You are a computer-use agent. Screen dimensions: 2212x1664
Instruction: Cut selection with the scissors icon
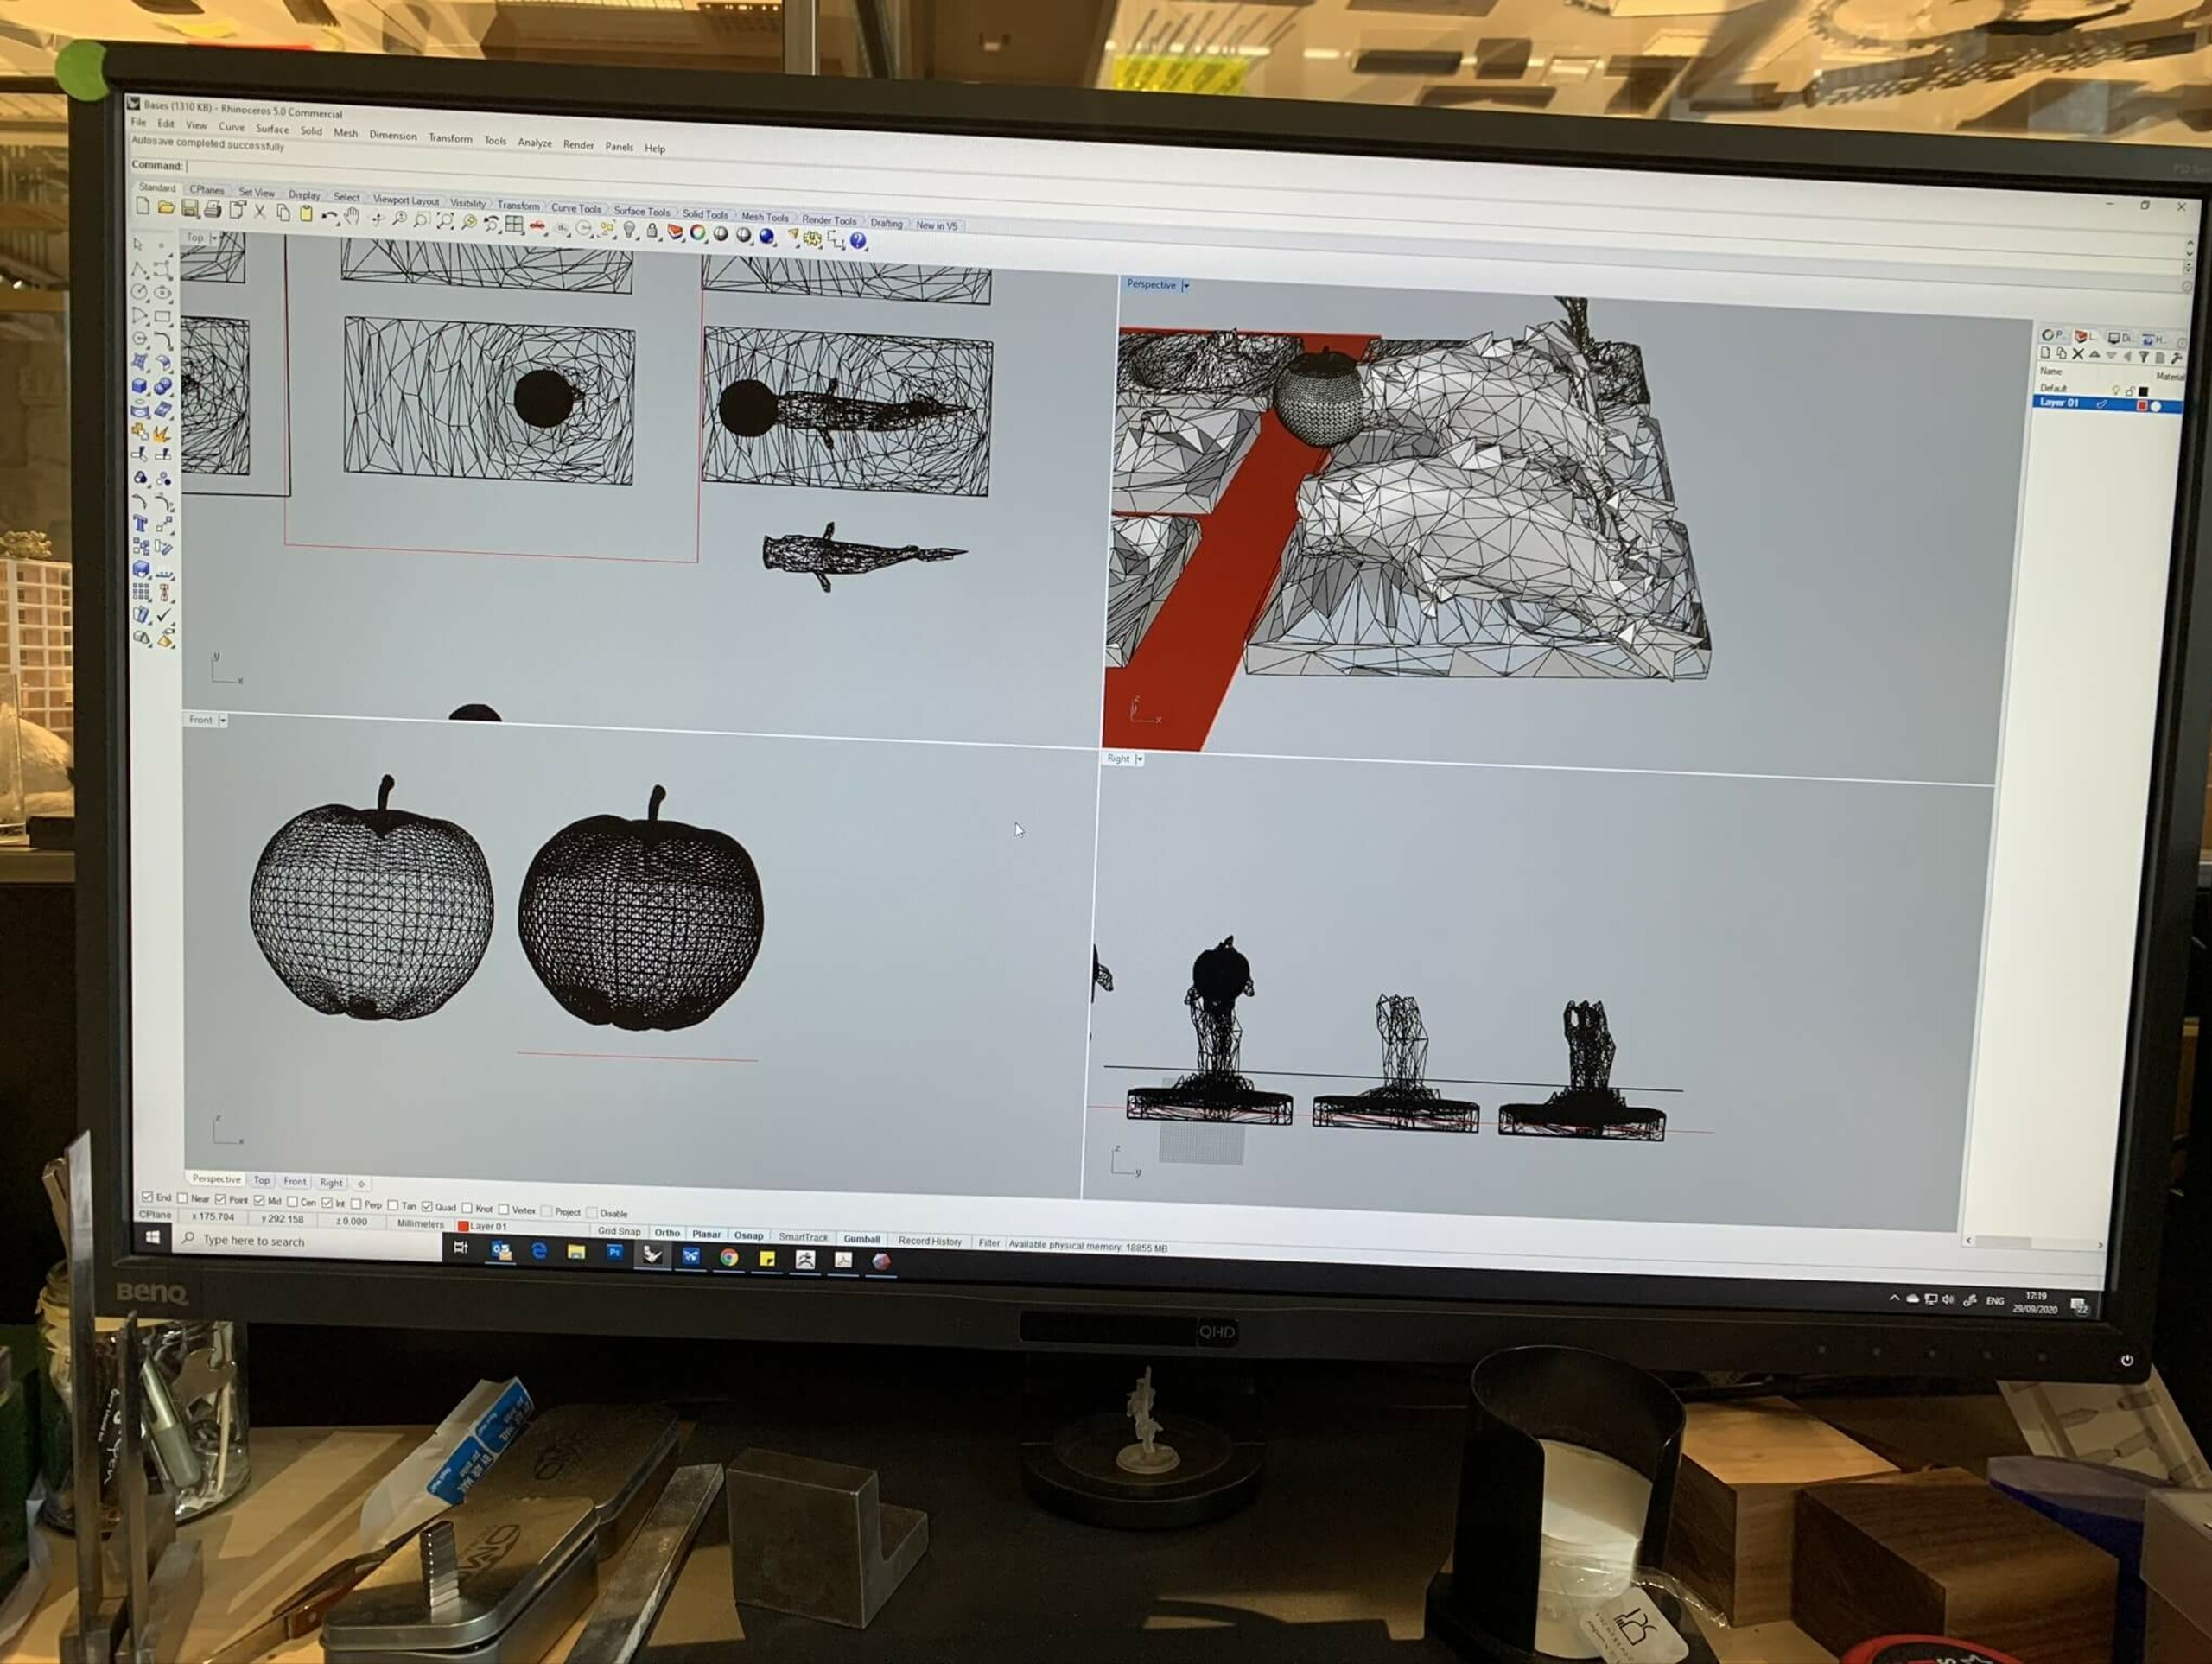click(260, 211)
